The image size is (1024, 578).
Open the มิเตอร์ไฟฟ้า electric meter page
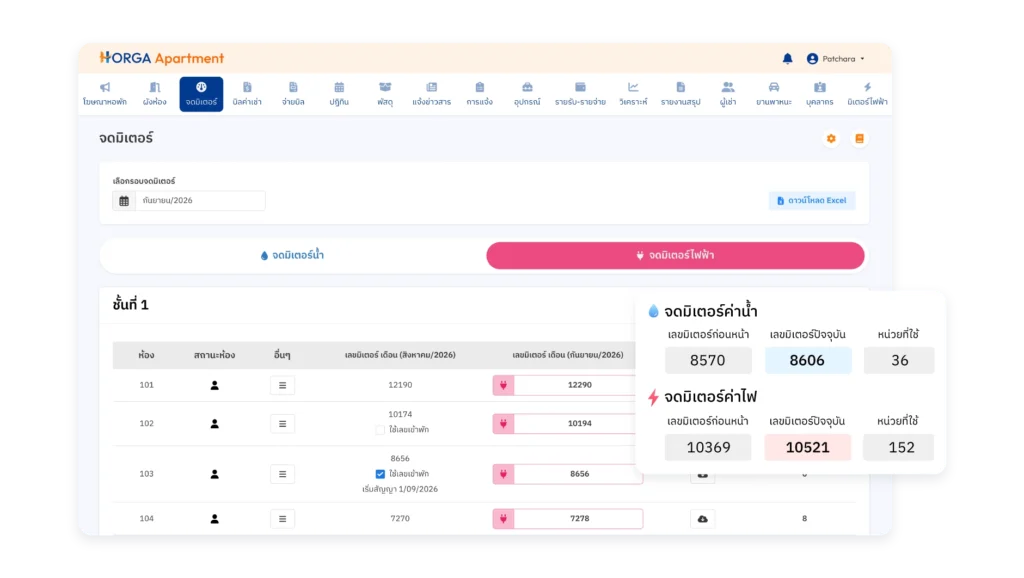pos(867,94)
